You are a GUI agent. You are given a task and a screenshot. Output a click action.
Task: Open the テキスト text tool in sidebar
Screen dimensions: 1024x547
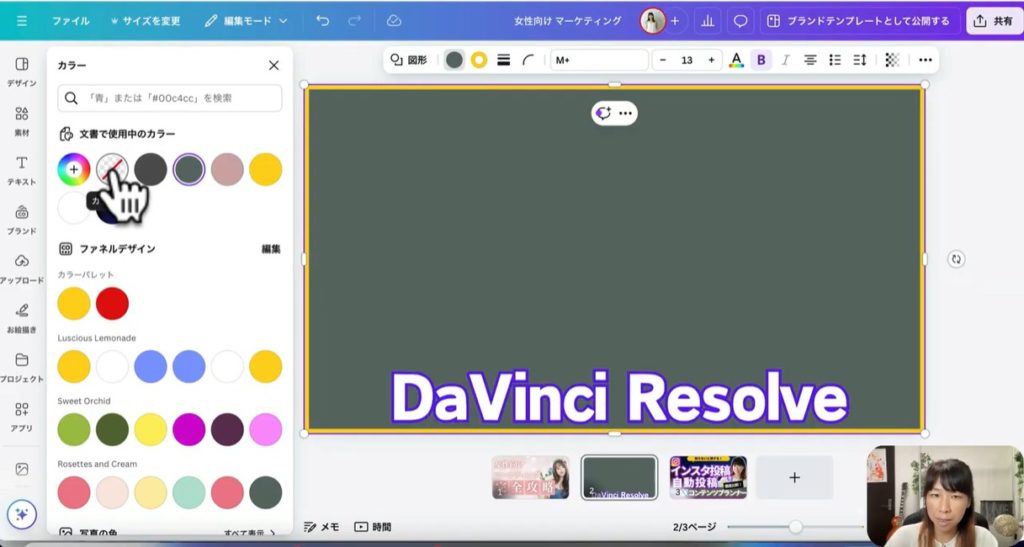coord(21,169)
